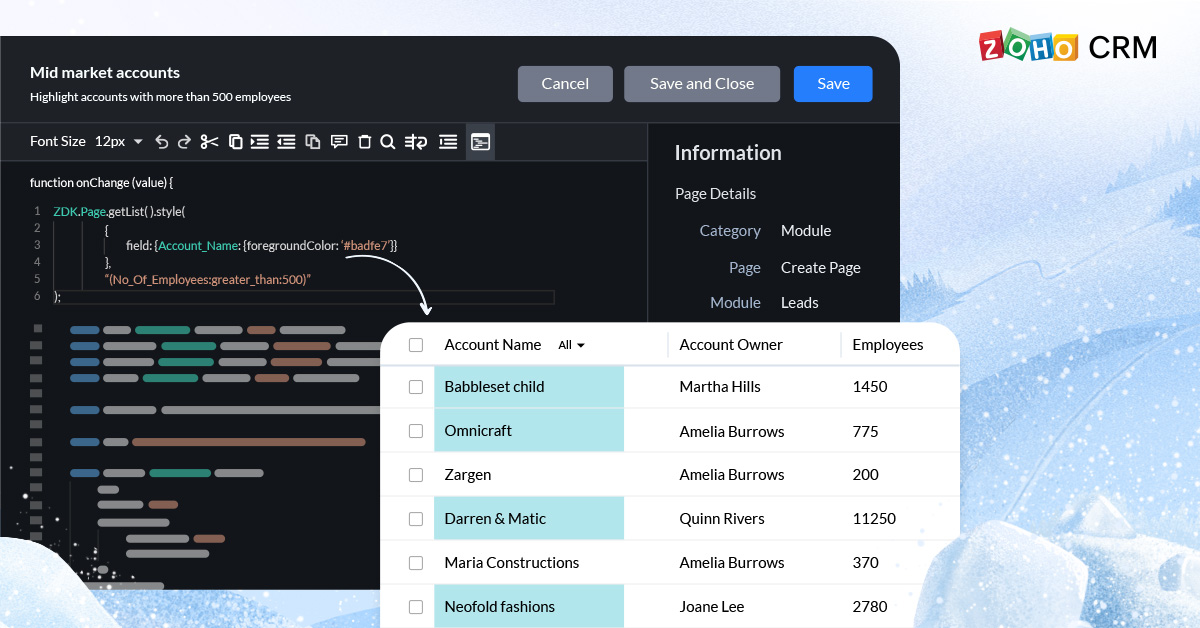Click the Save and Close button
Screen dimensions: 1200x628
(x=702, y=84)
